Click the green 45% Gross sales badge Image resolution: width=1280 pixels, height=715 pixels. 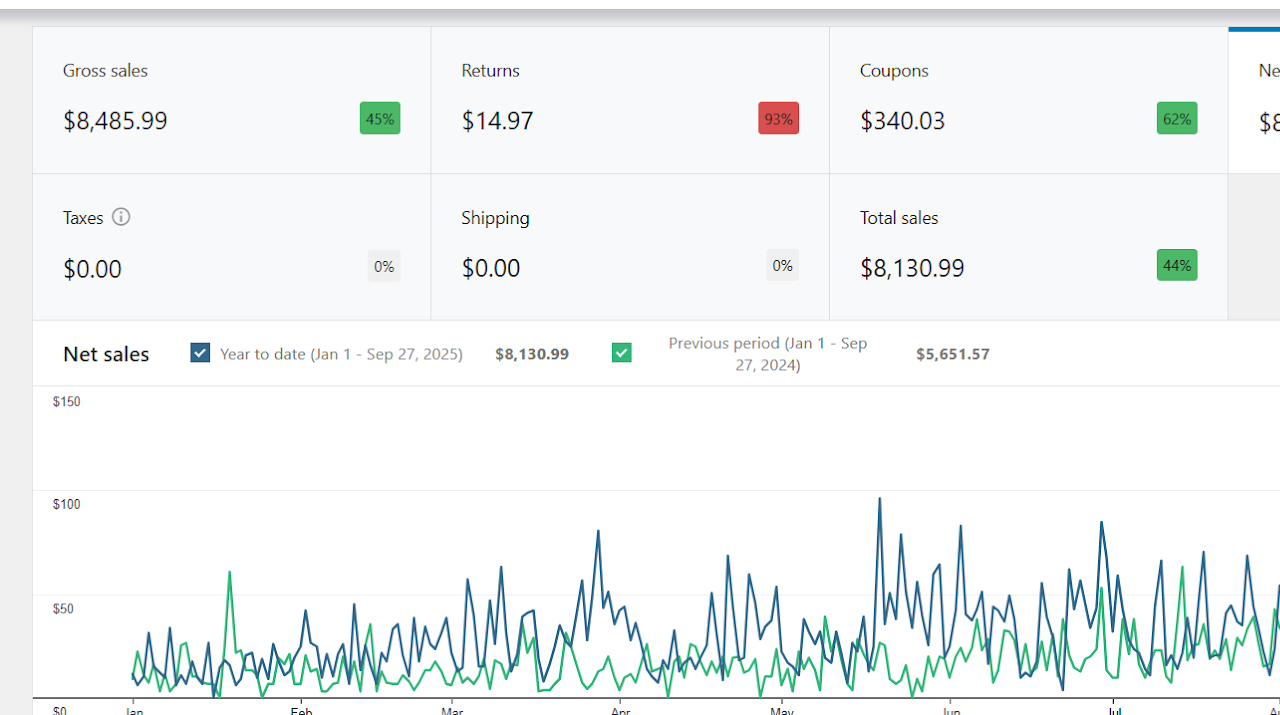click(380, 119)
